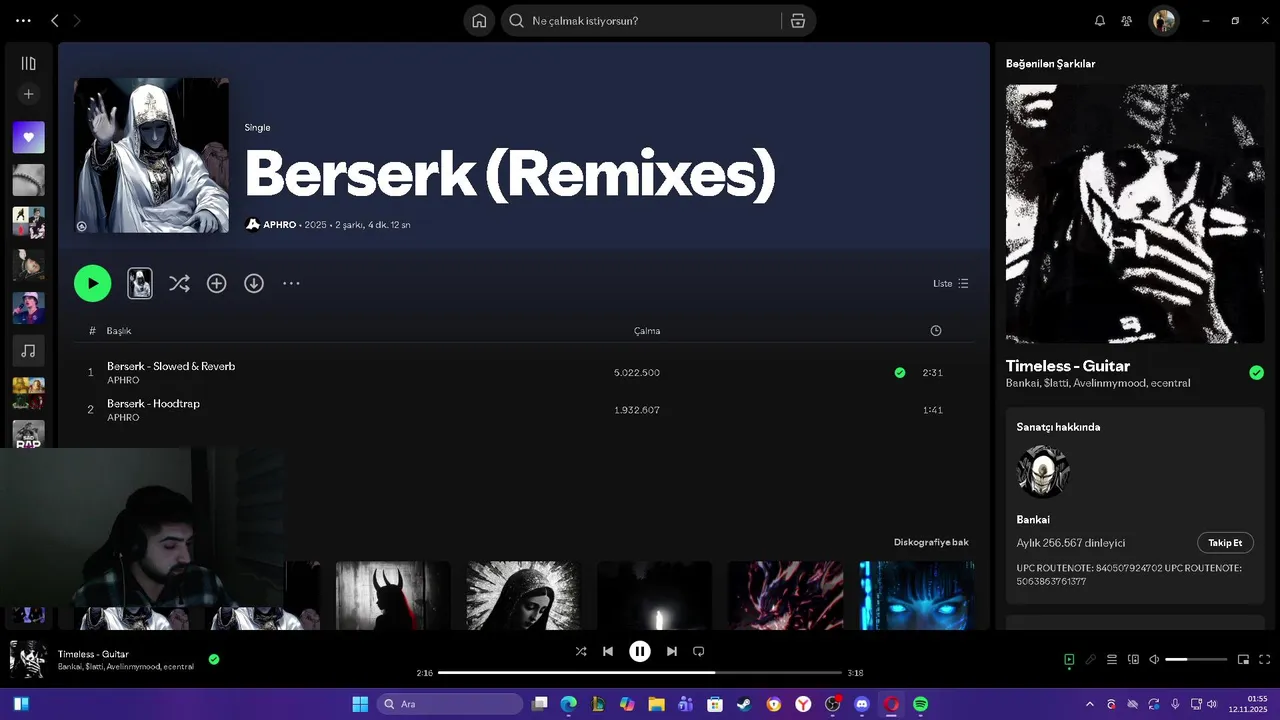The height and width of the screenshot is (720, 1280).
Task: Open the album preview thumbnail beside play
Action: (140, 283)
